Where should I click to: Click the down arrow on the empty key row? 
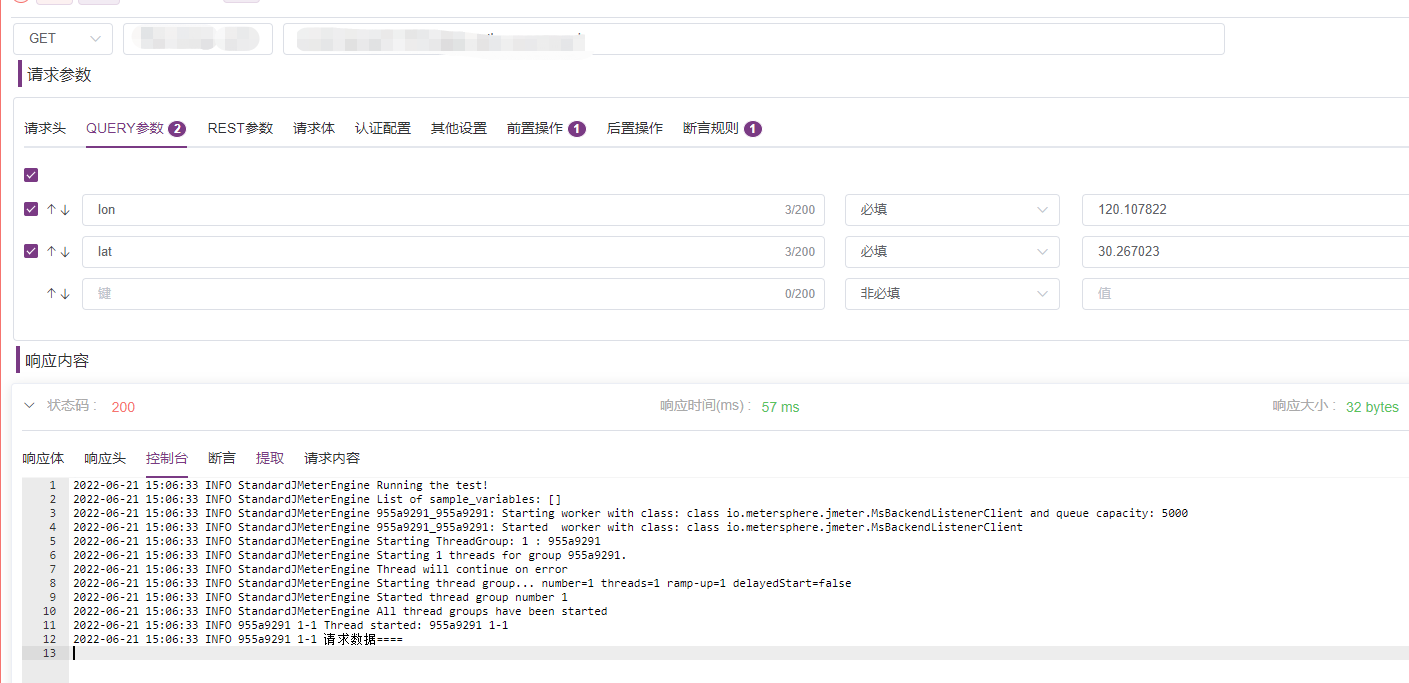click(x=65, y=293)
